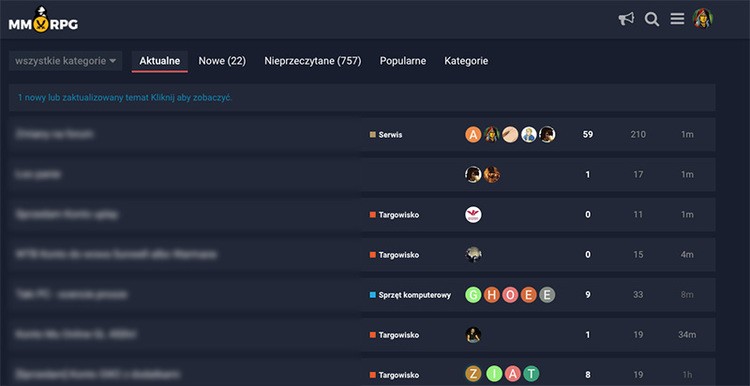750x386 pixels.
Task: Click the reply count '8' in bottom row
Action: [x=588, y=375]
